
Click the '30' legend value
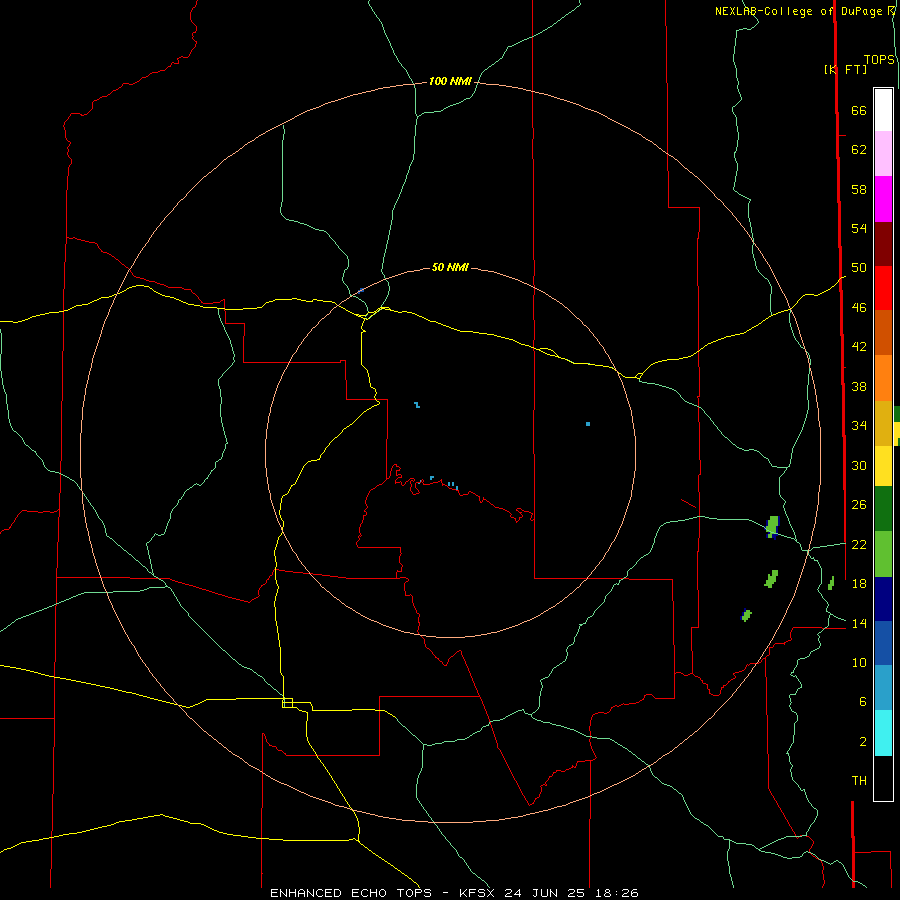pos(859,465)
